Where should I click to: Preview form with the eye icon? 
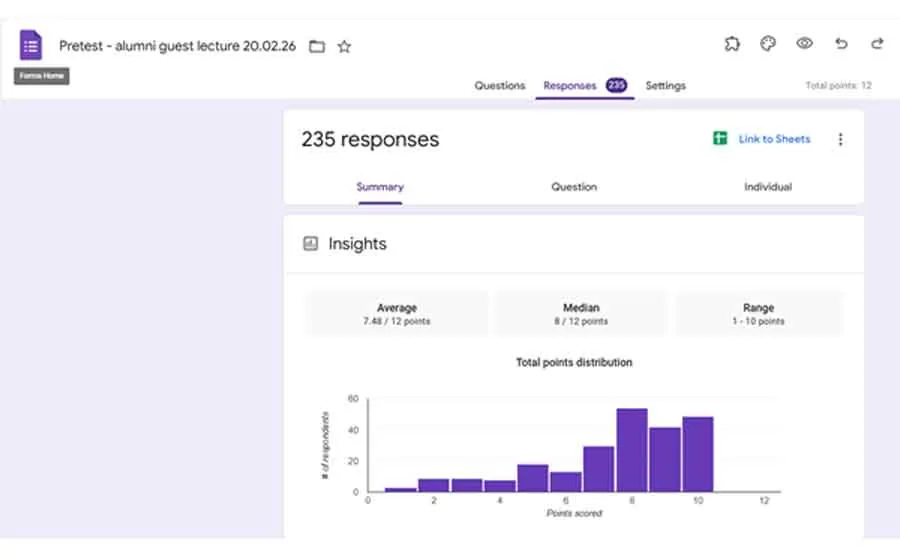pyautogui.click(x=804, y=44)
